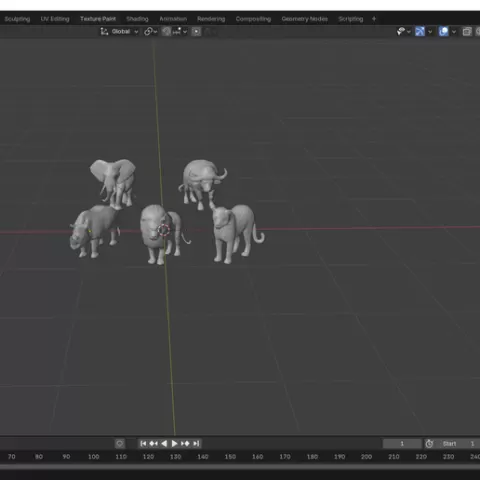Jump to the previous keyframe
The width and height of the screenshot is (480, 480).
[x=153, y=443]
